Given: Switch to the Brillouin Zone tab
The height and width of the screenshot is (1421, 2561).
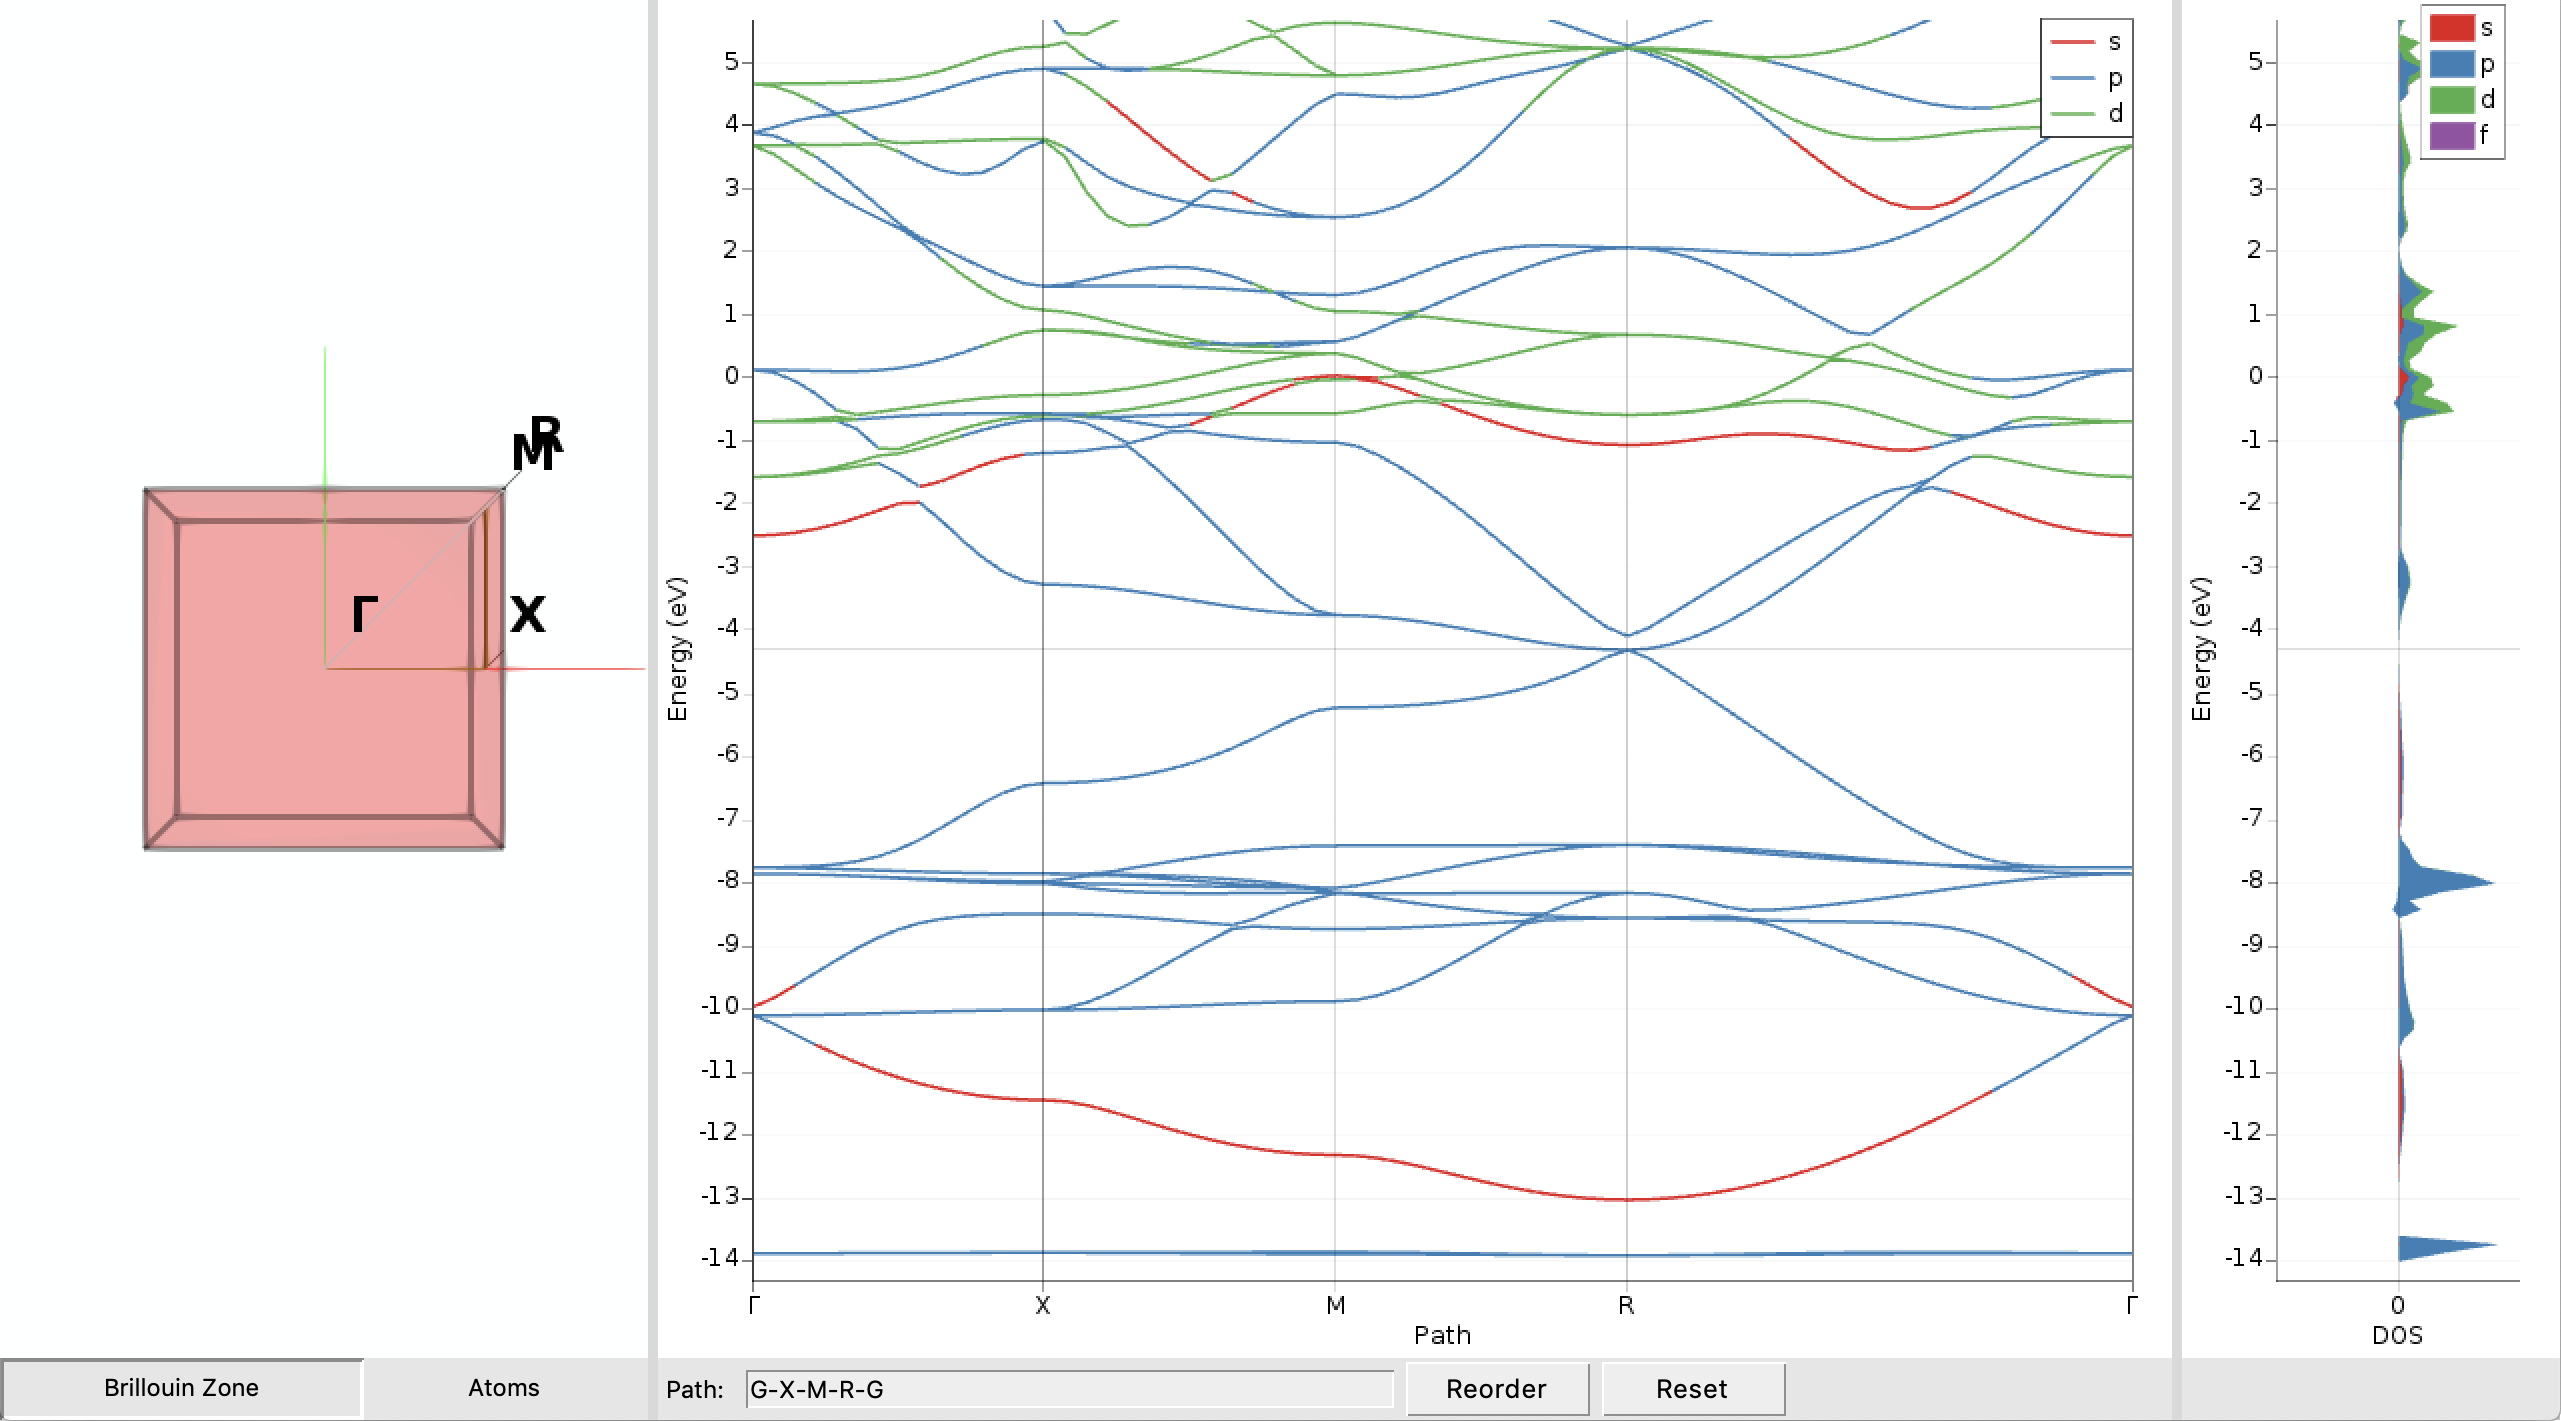Looking at the screenshot, I should [183, 1388].
